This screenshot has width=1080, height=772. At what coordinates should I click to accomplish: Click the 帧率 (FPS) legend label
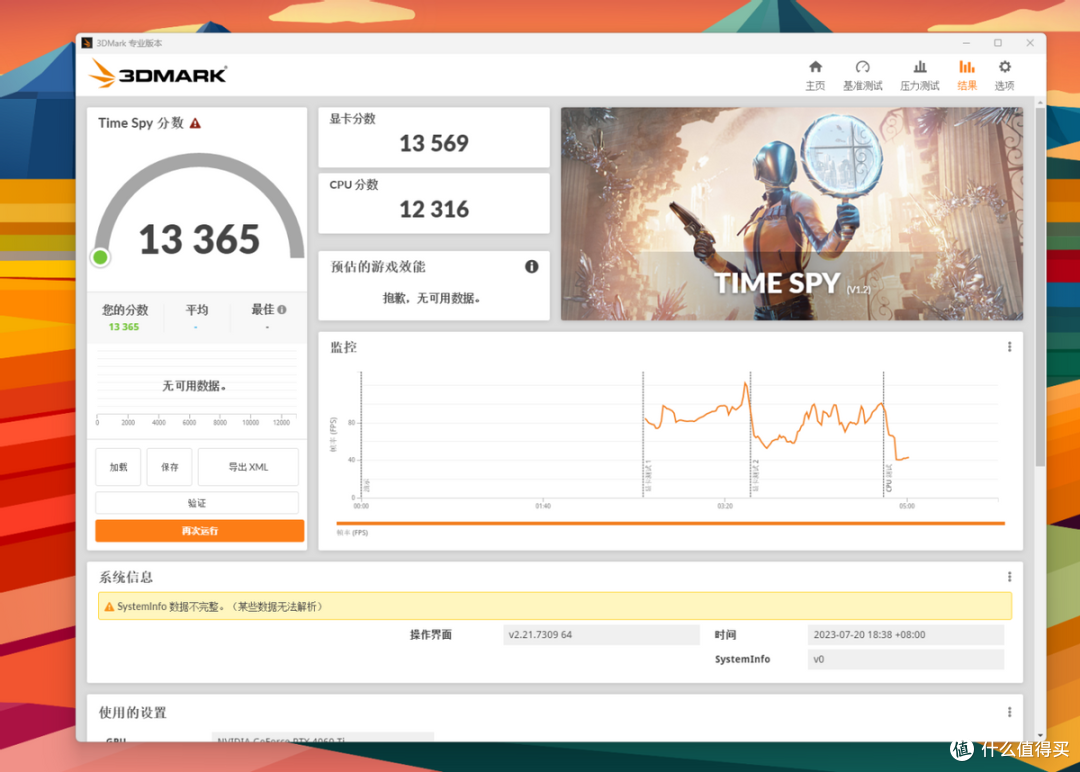[x=352, y=533]
